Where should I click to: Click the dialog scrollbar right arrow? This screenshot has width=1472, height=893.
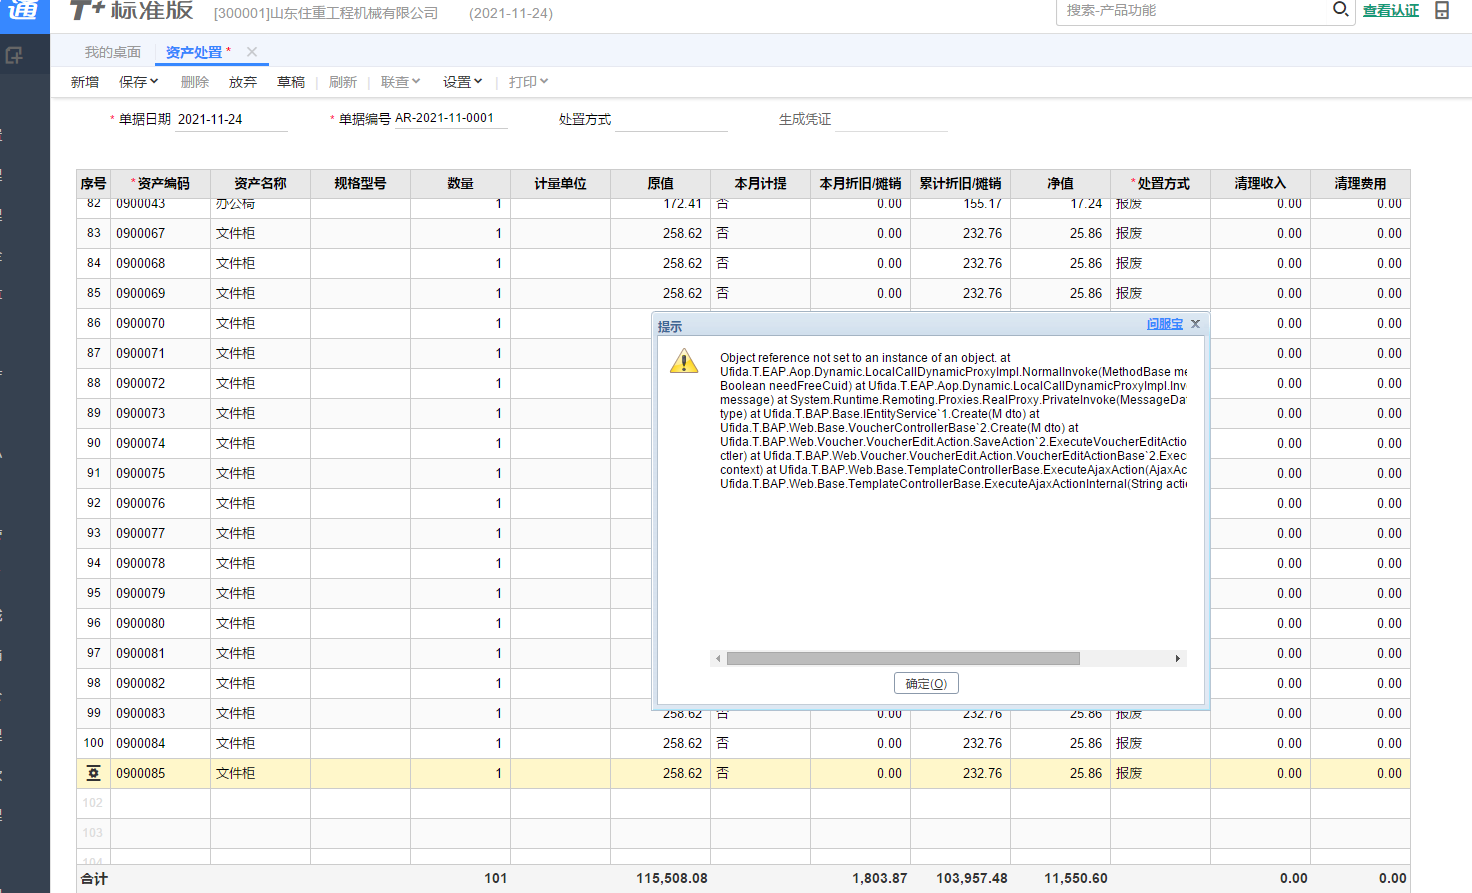tap(1178, 658)
